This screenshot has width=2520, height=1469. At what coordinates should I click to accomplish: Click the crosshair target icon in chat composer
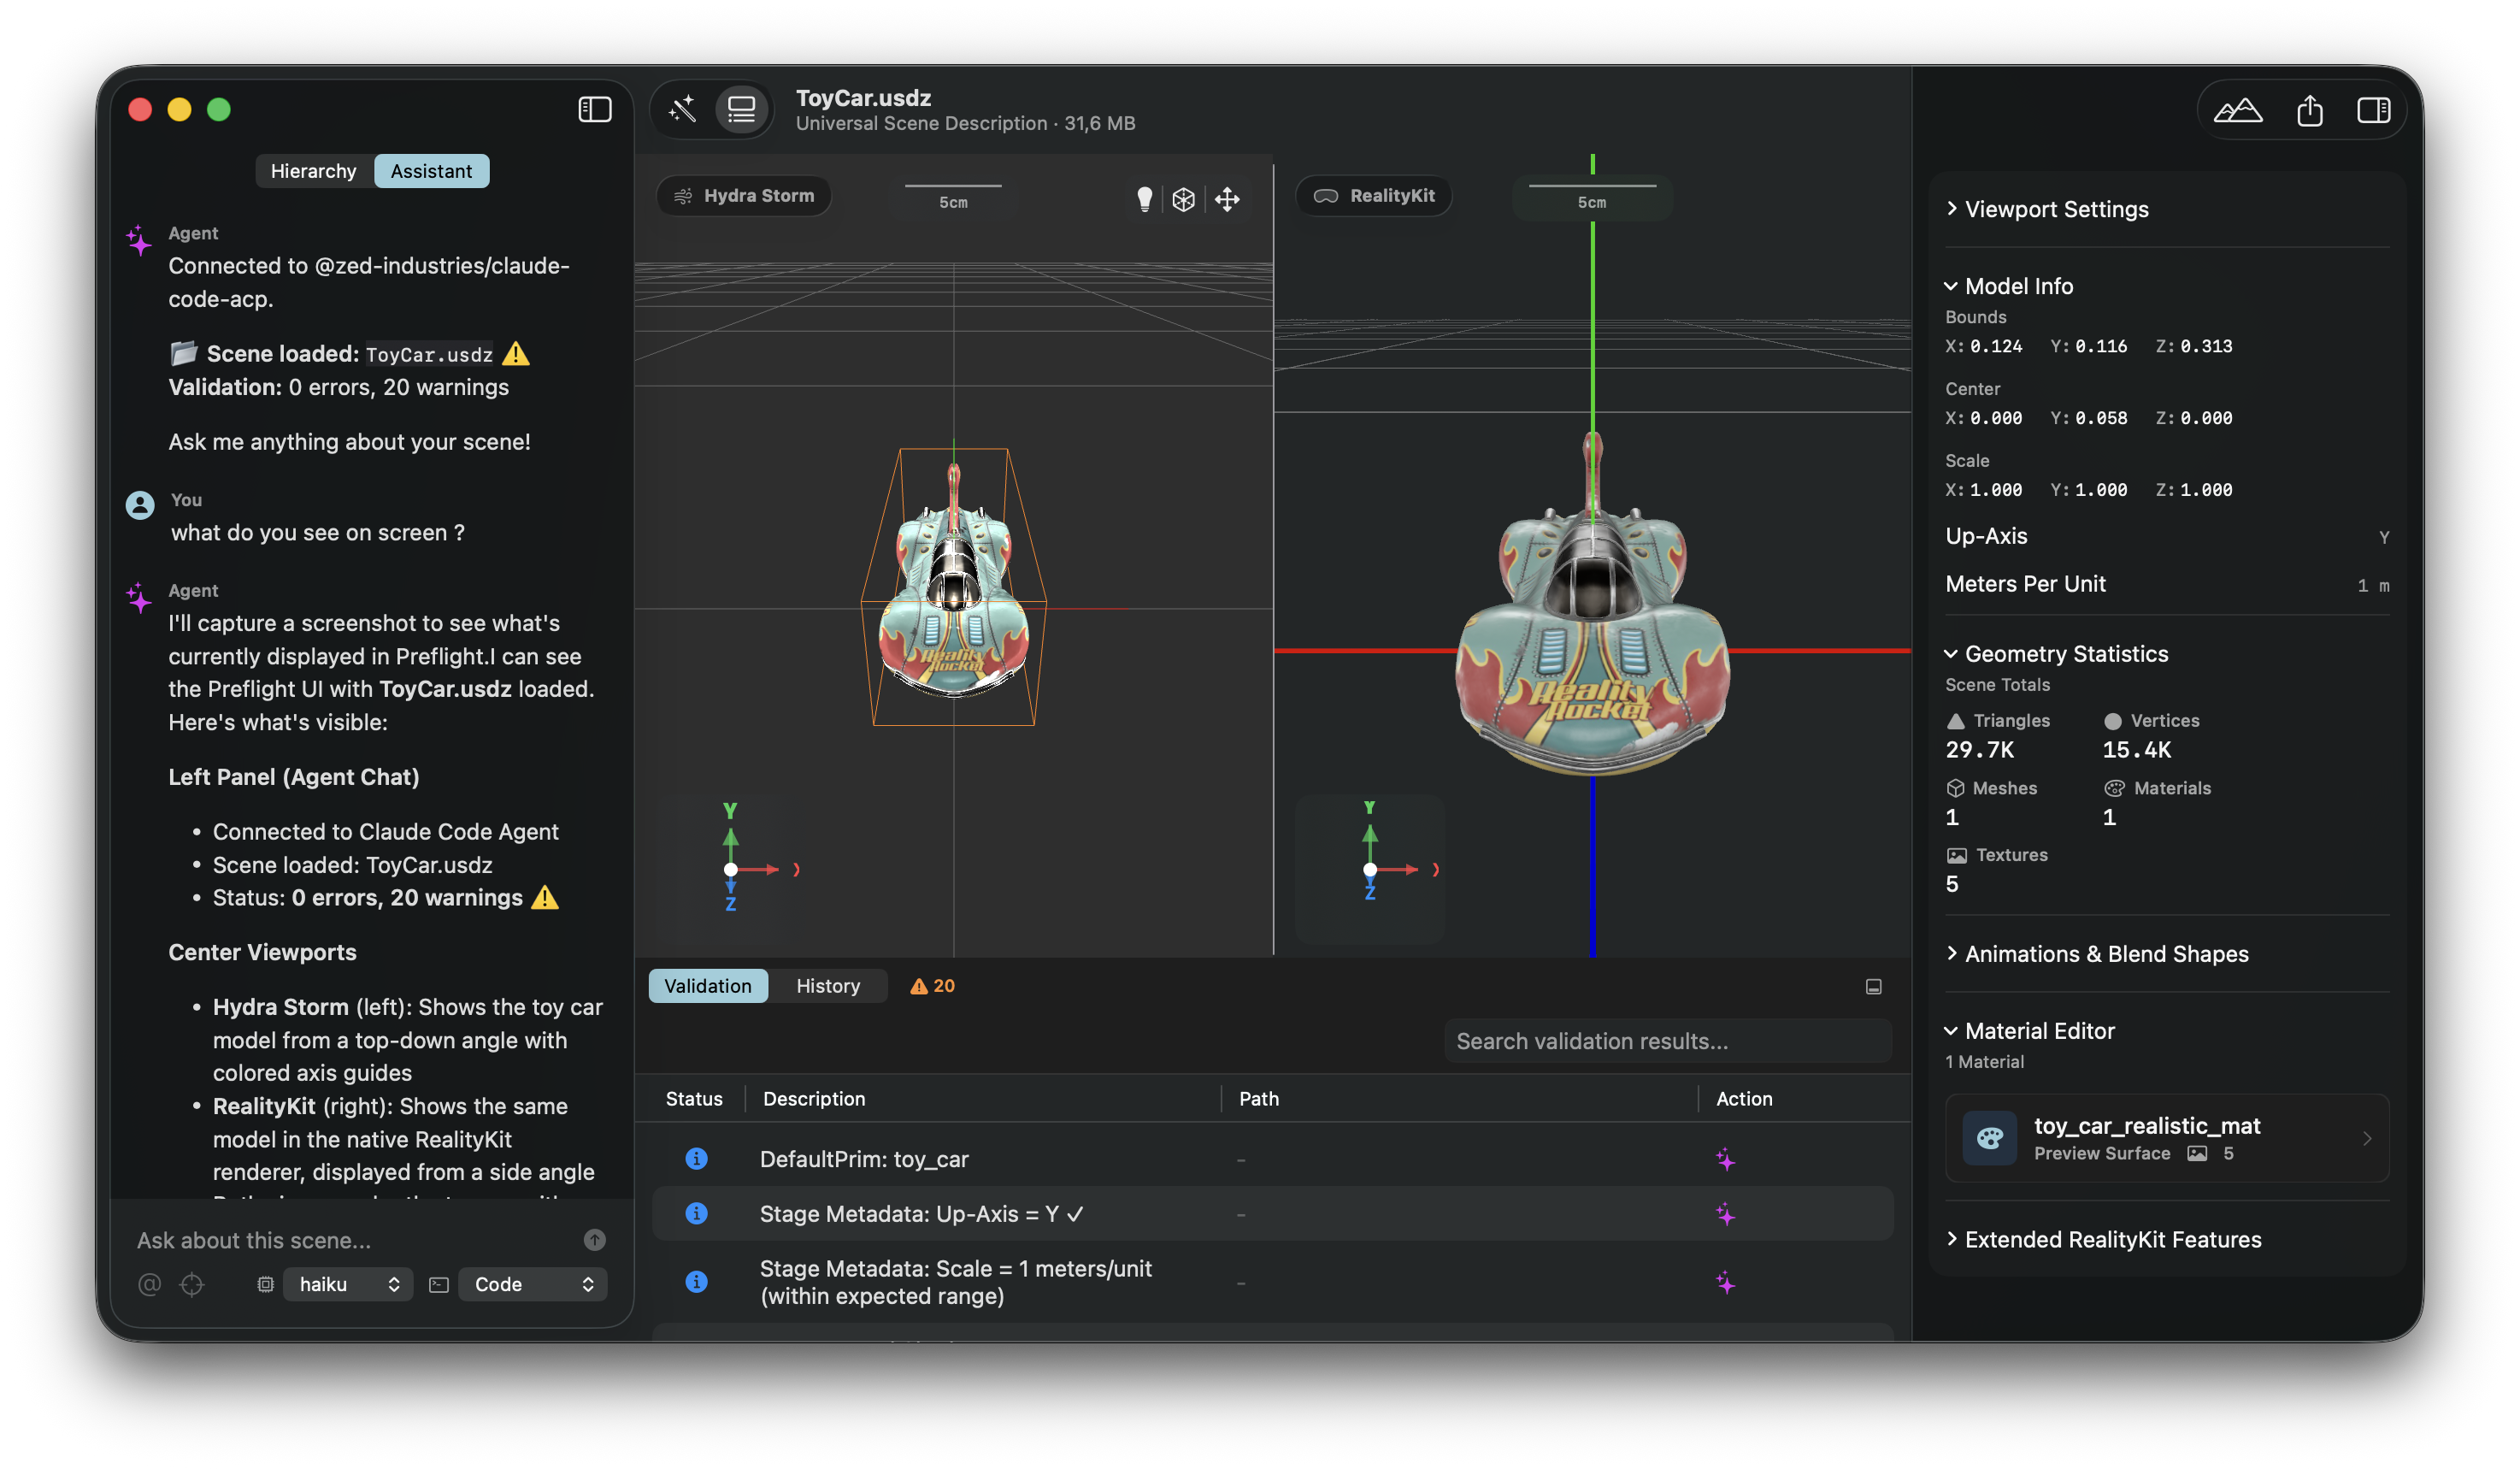(x=192, y=1284)
